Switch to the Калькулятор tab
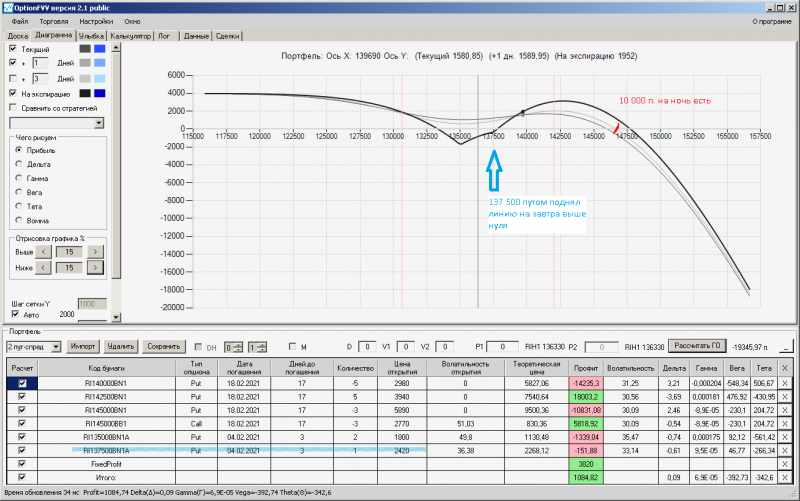This screenshot has width=800, height=501. pos(131,36)
